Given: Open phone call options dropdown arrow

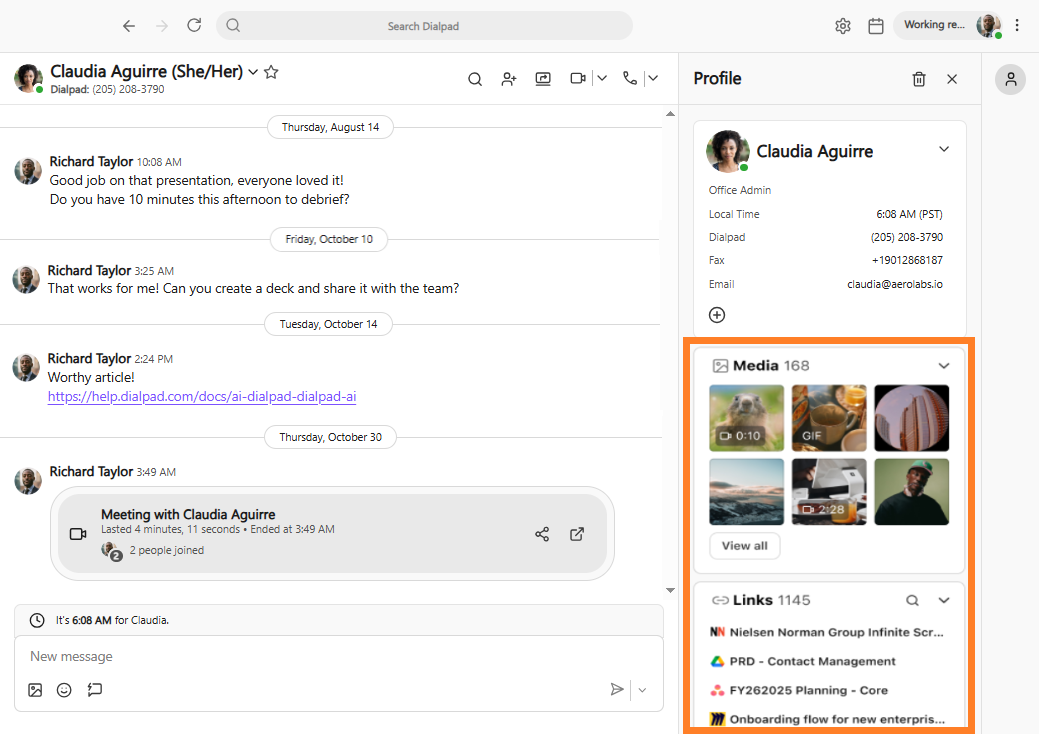Looking at the screenshot, I should (x=653, y=78).
